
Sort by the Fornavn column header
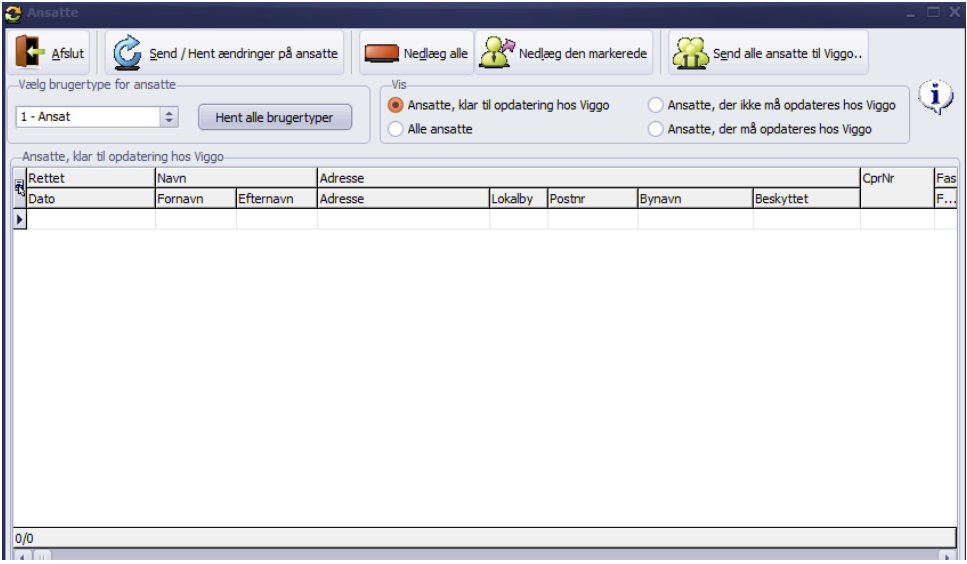[195, 198]
